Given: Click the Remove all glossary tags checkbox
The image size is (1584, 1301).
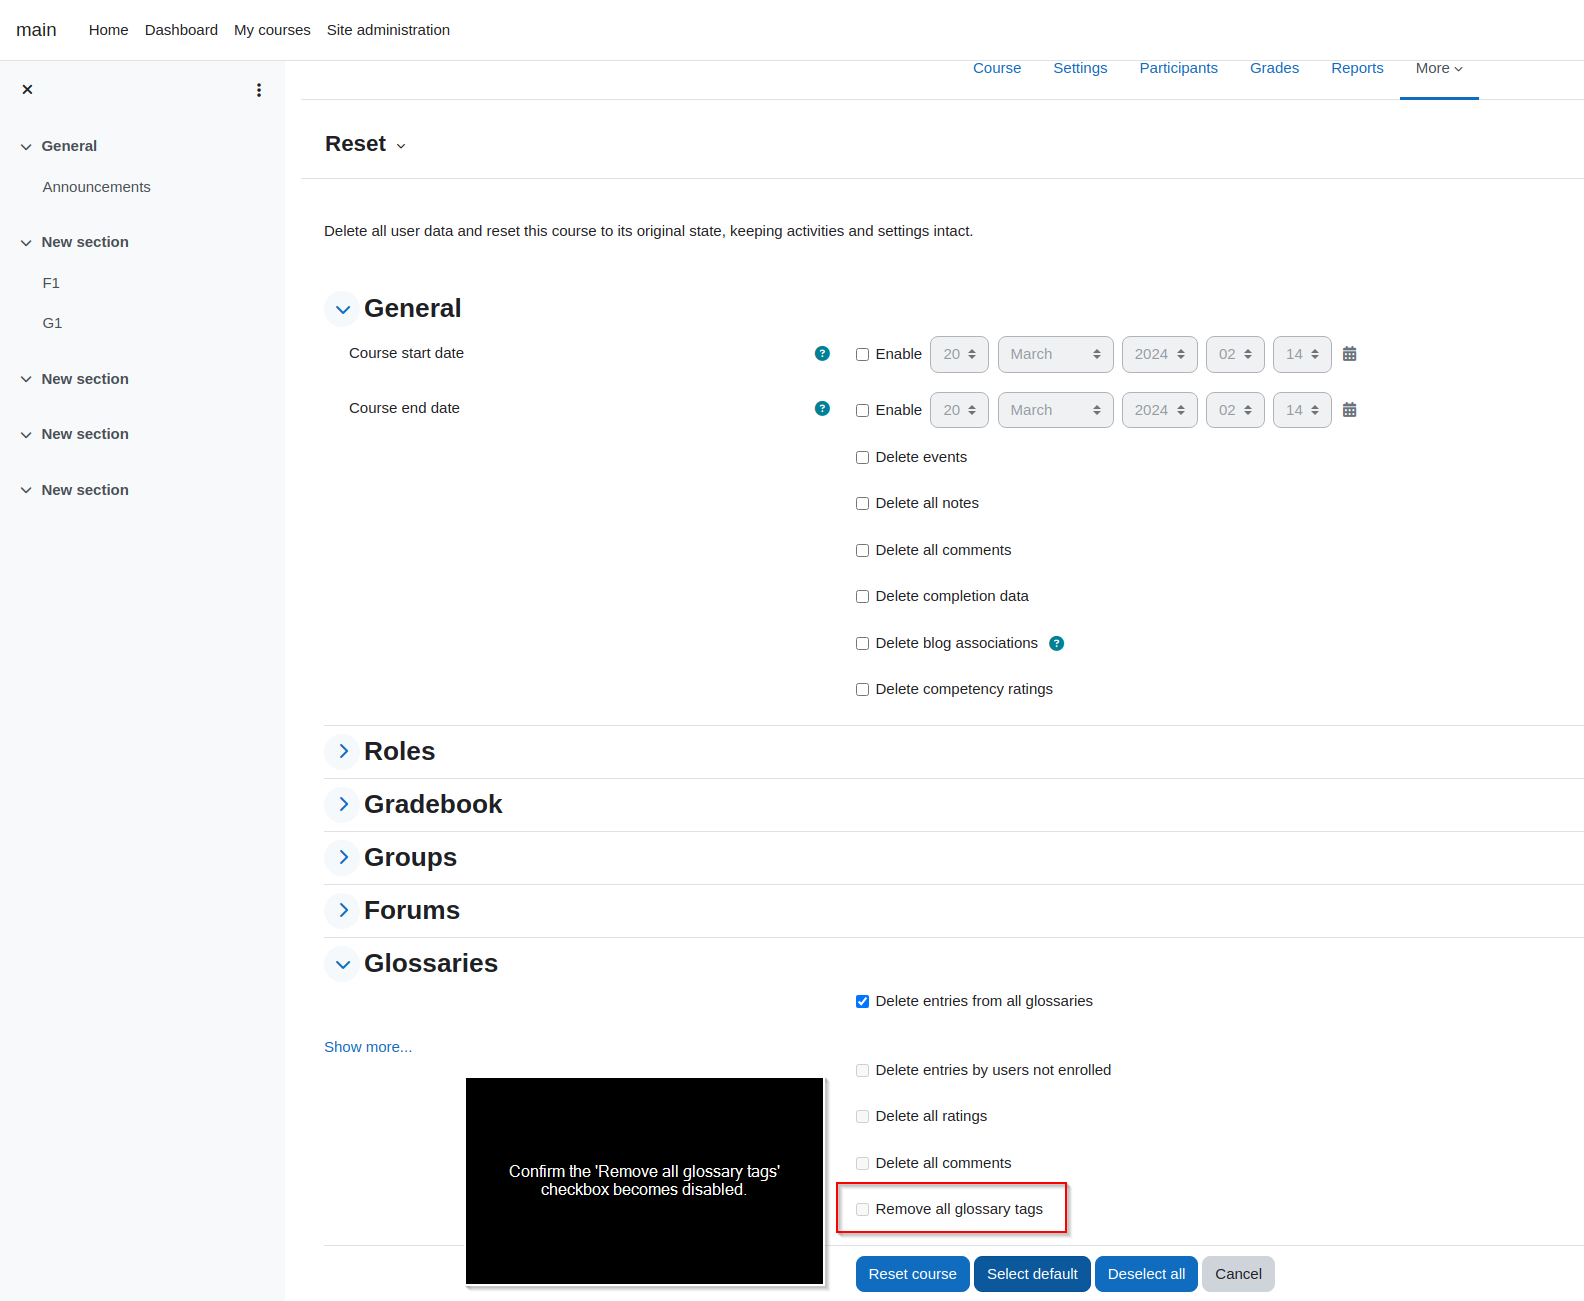Looking at the screenshot, I should point(862,1209).
